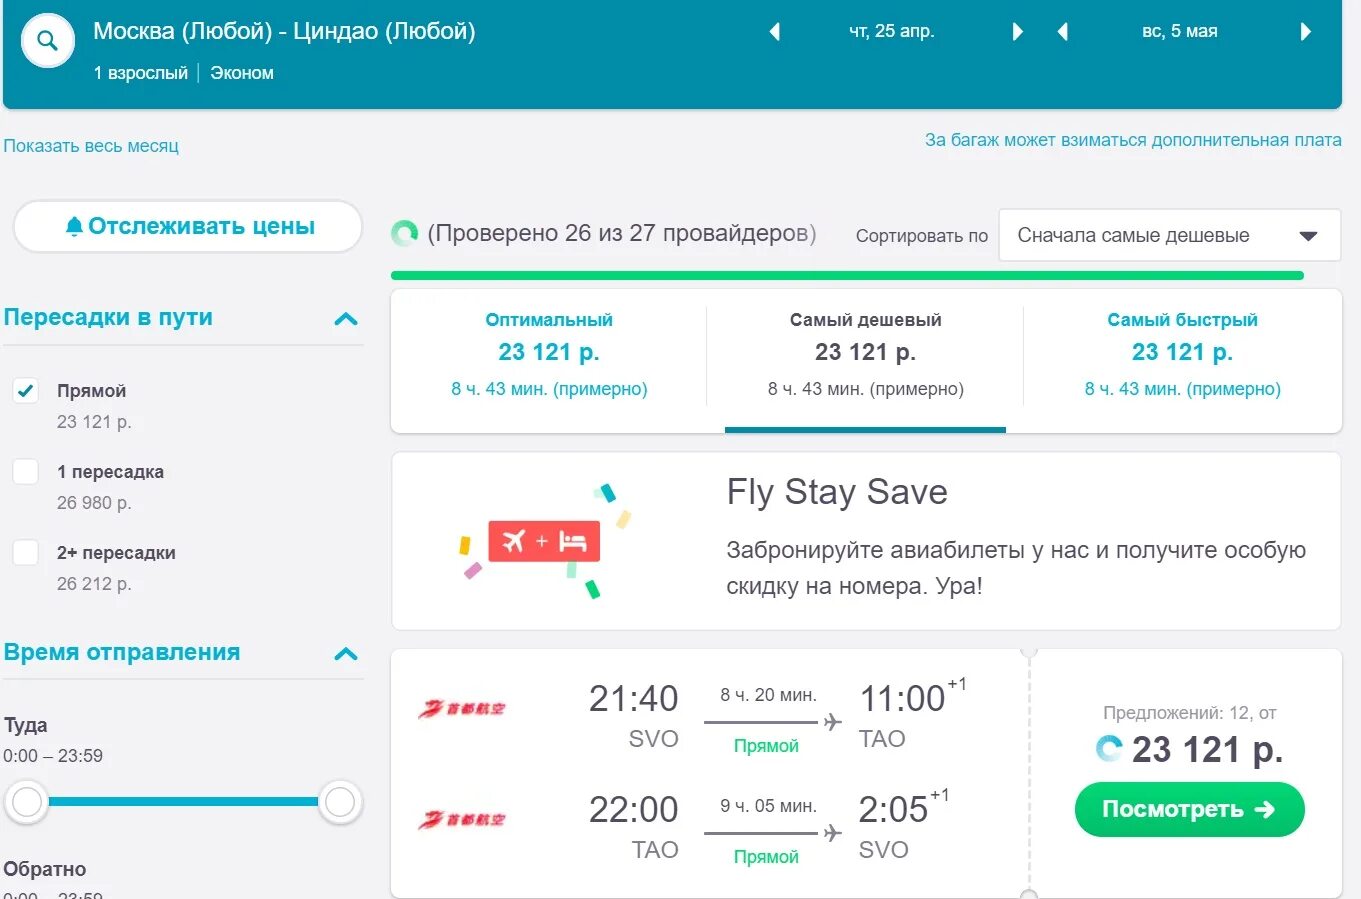This screenshot has width=1361, height=899.
Task: Click the right handle of Туда time slider
Action: tap(340, 801)
